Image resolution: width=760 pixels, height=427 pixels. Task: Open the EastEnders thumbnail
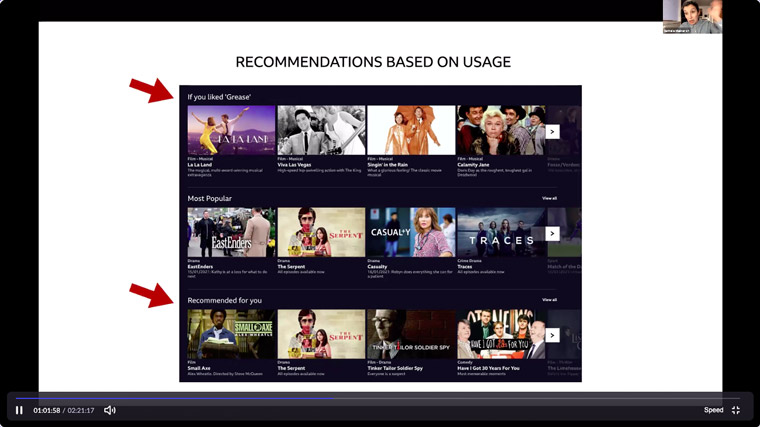pyautogui.click(x=231, y=232)
